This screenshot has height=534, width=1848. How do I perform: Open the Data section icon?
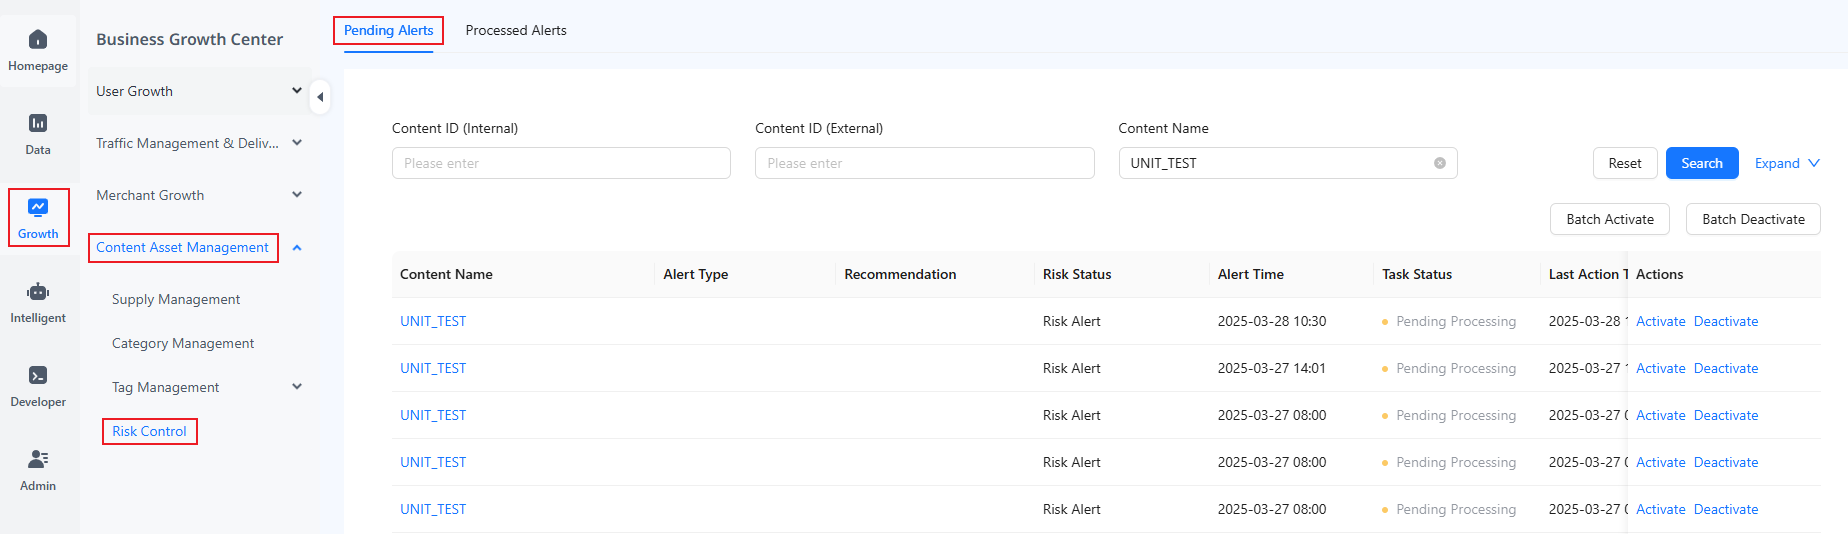(x=38, y=123)
